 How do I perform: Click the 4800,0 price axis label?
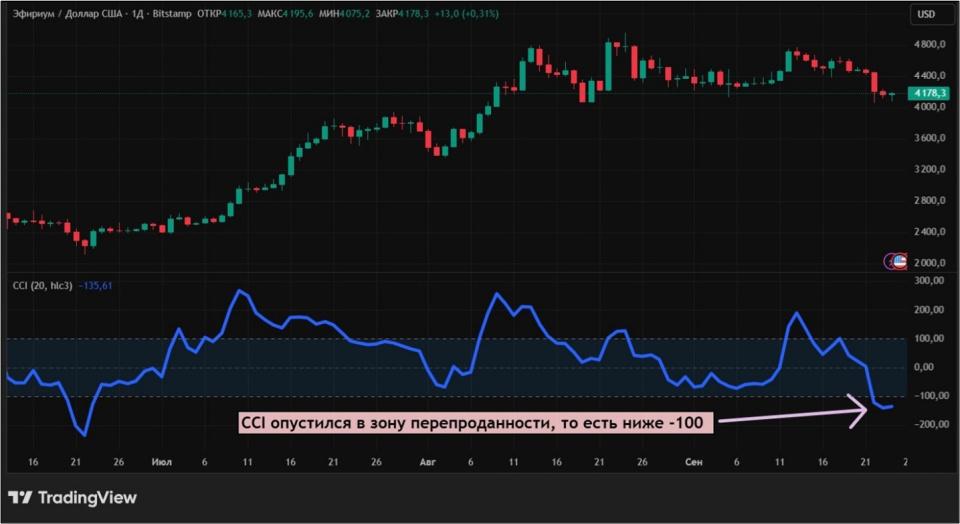(929, 45)
